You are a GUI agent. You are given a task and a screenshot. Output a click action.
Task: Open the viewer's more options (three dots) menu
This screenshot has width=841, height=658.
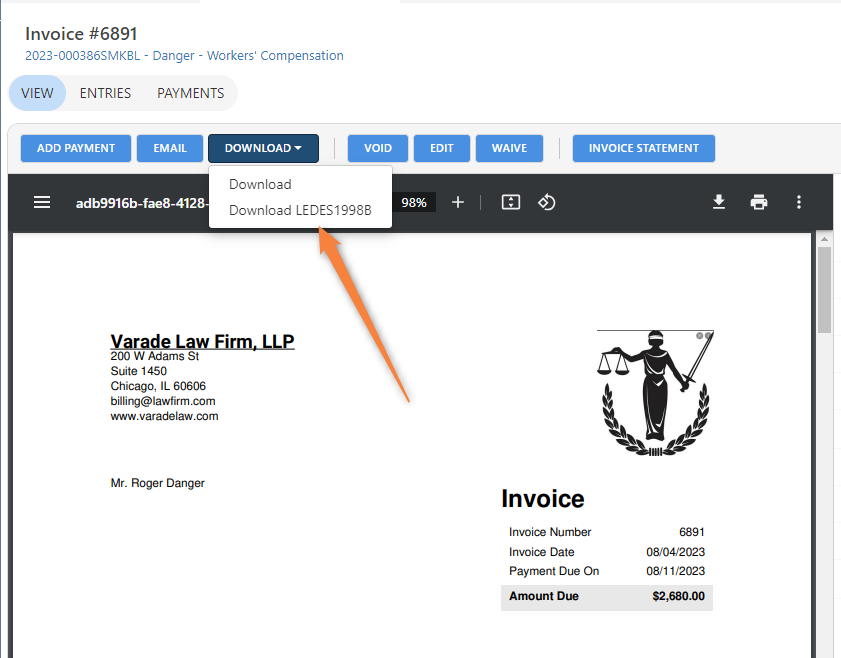(799, 202)
